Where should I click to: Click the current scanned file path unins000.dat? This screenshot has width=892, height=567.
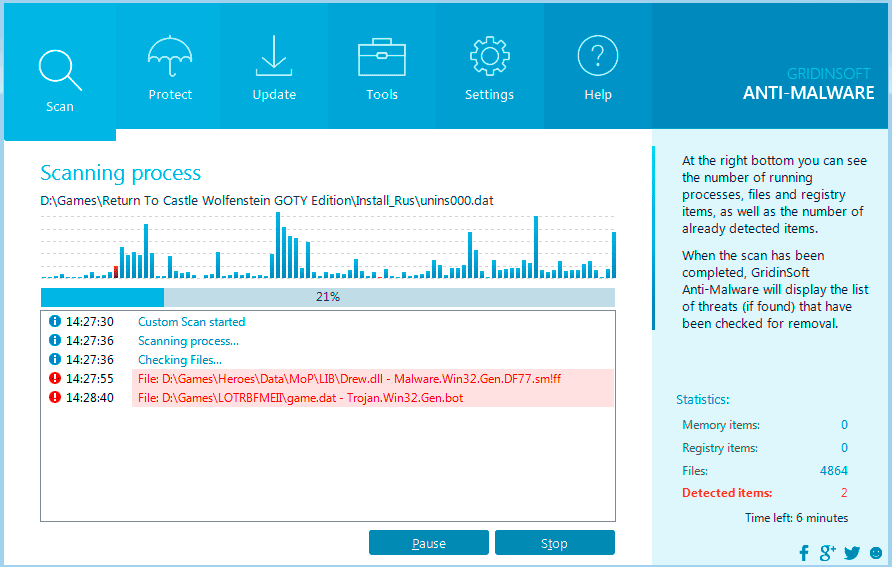(267, 201)
